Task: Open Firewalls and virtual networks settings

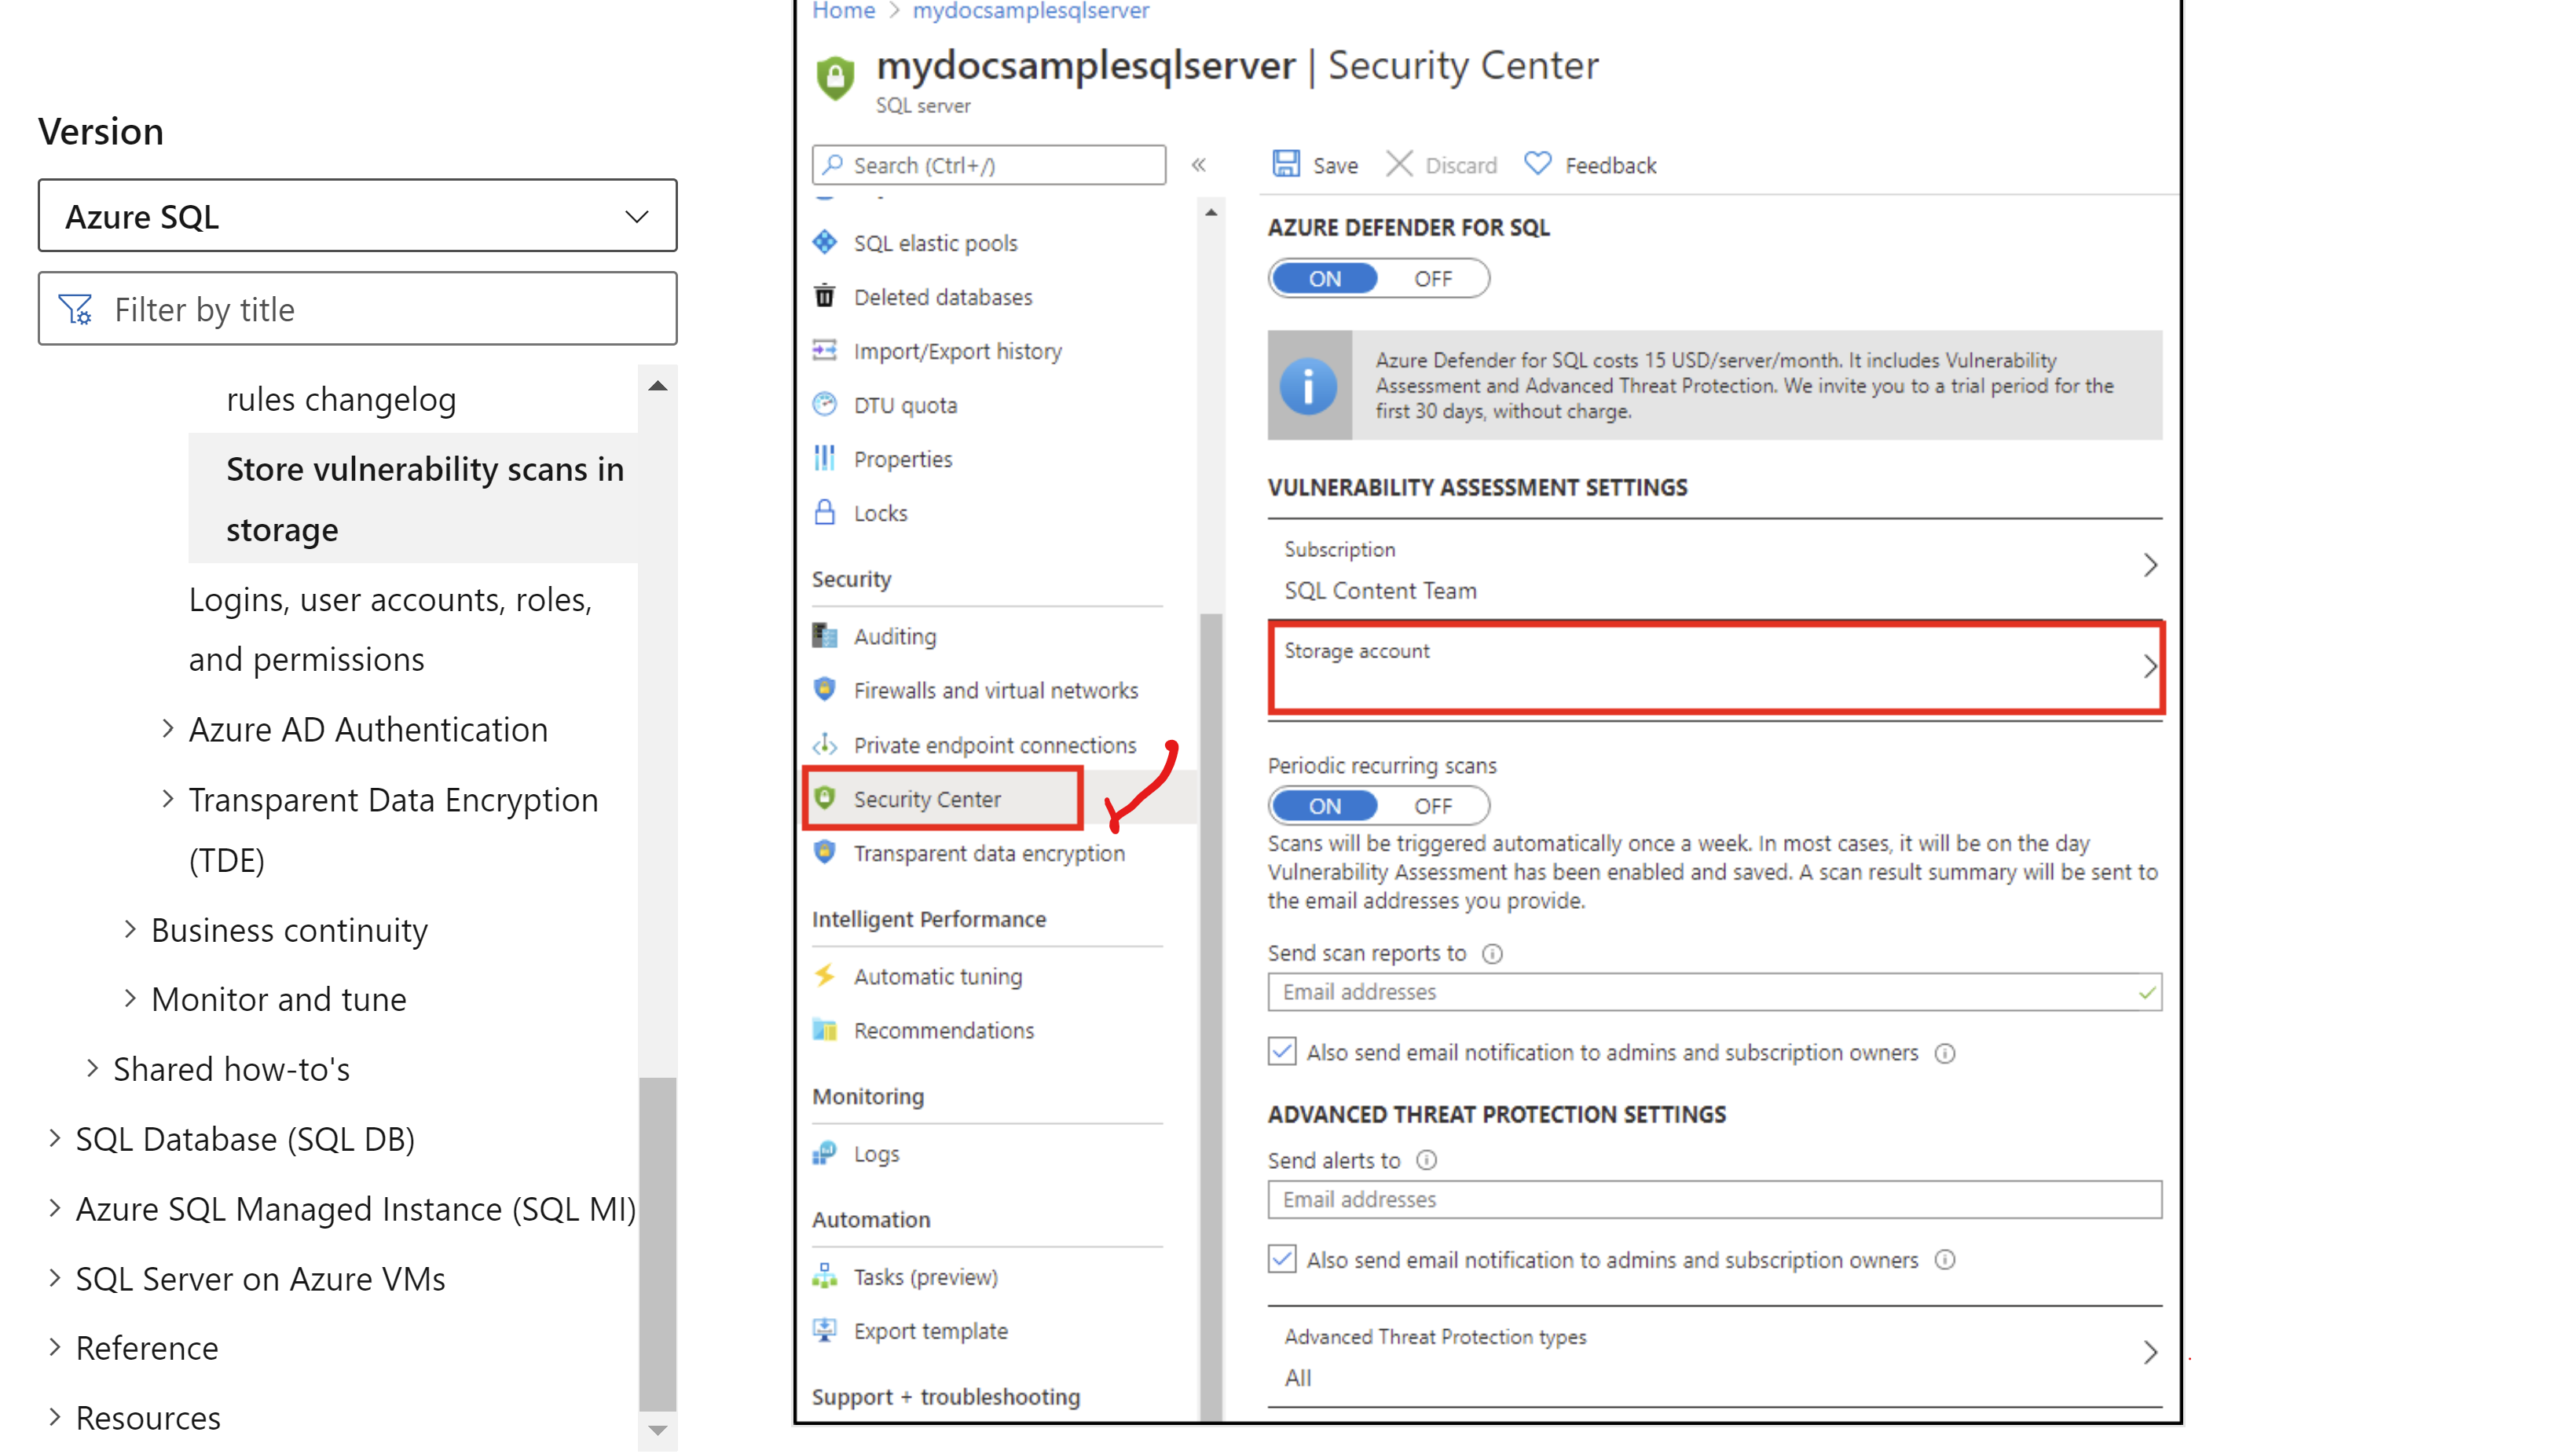Action: [x=995, y=689]
